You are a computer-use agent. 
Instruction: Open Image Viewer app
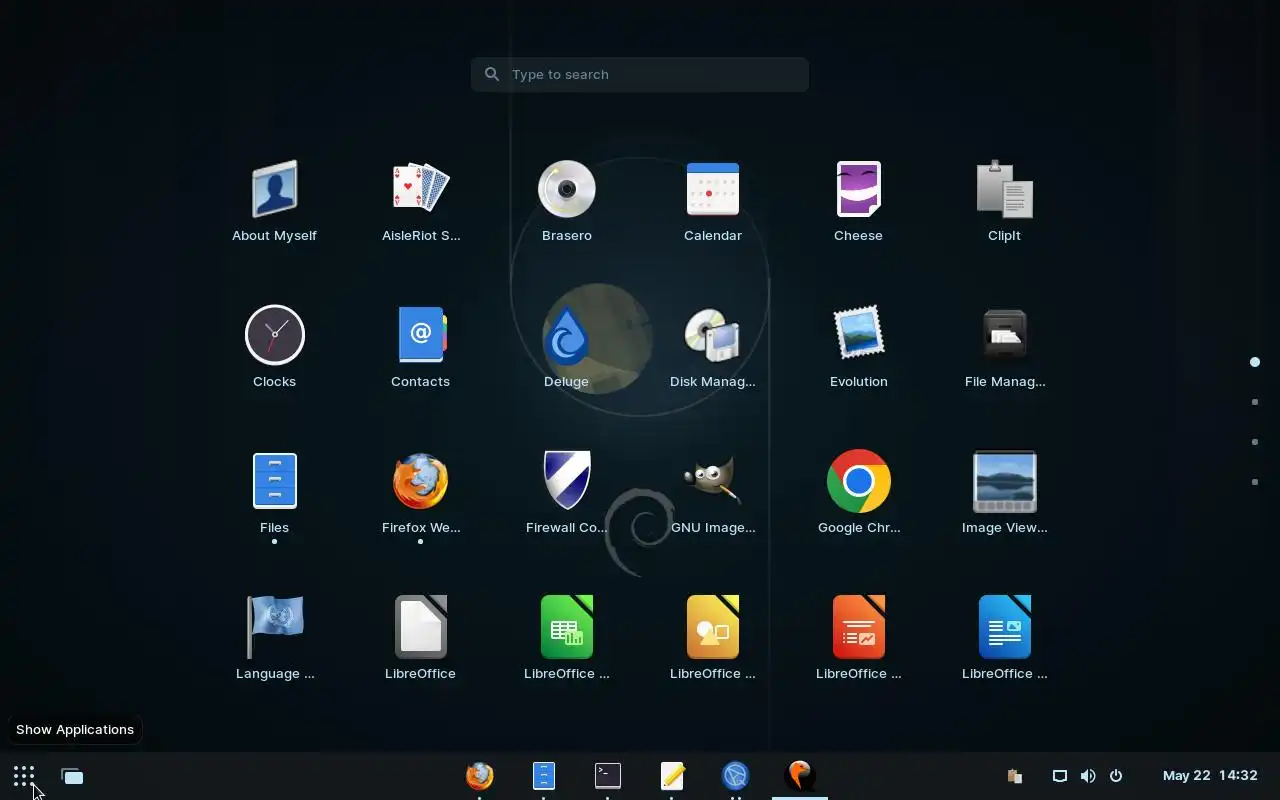click(x=1004, y=481)
